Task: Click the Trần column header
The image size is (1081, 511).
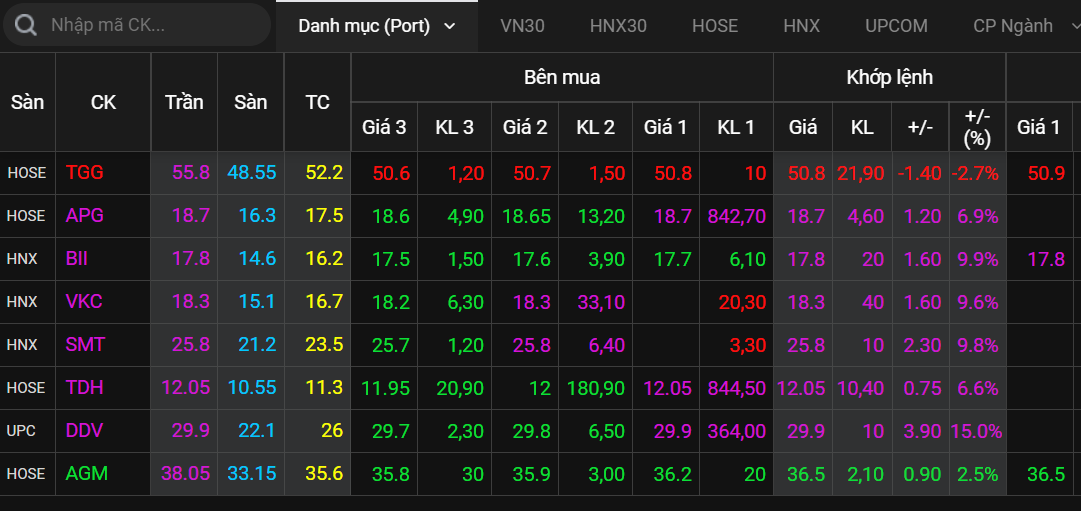Action: pyautogui.click(x=184, y=102)
